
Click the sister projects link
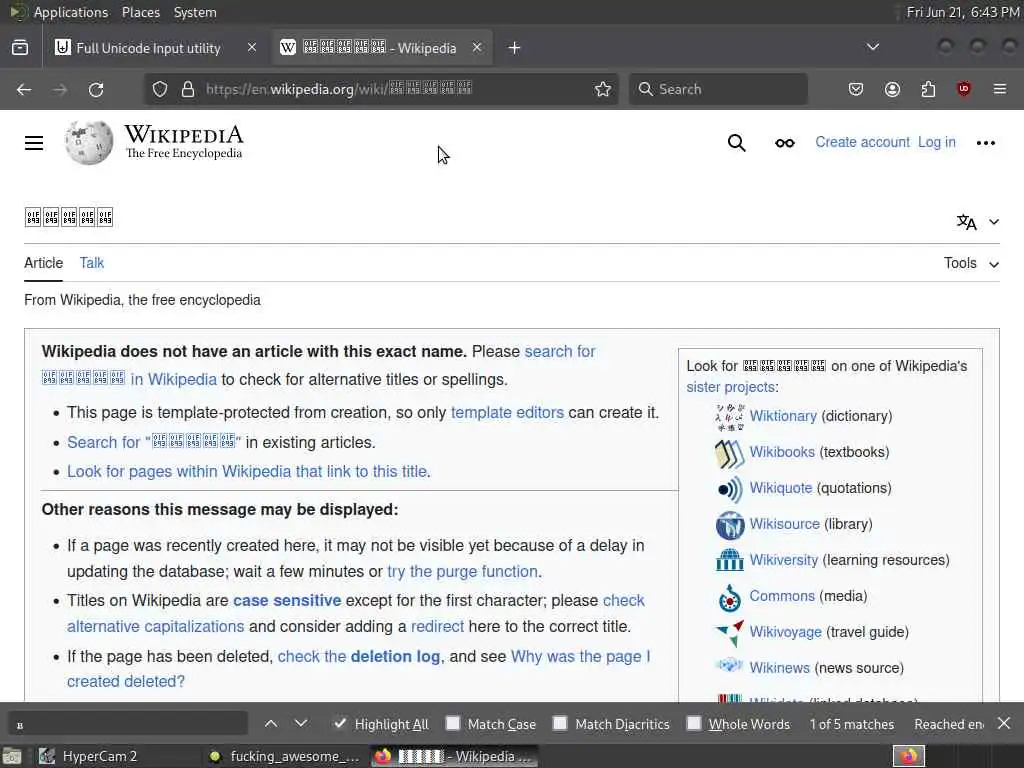(x=730, y=387)
